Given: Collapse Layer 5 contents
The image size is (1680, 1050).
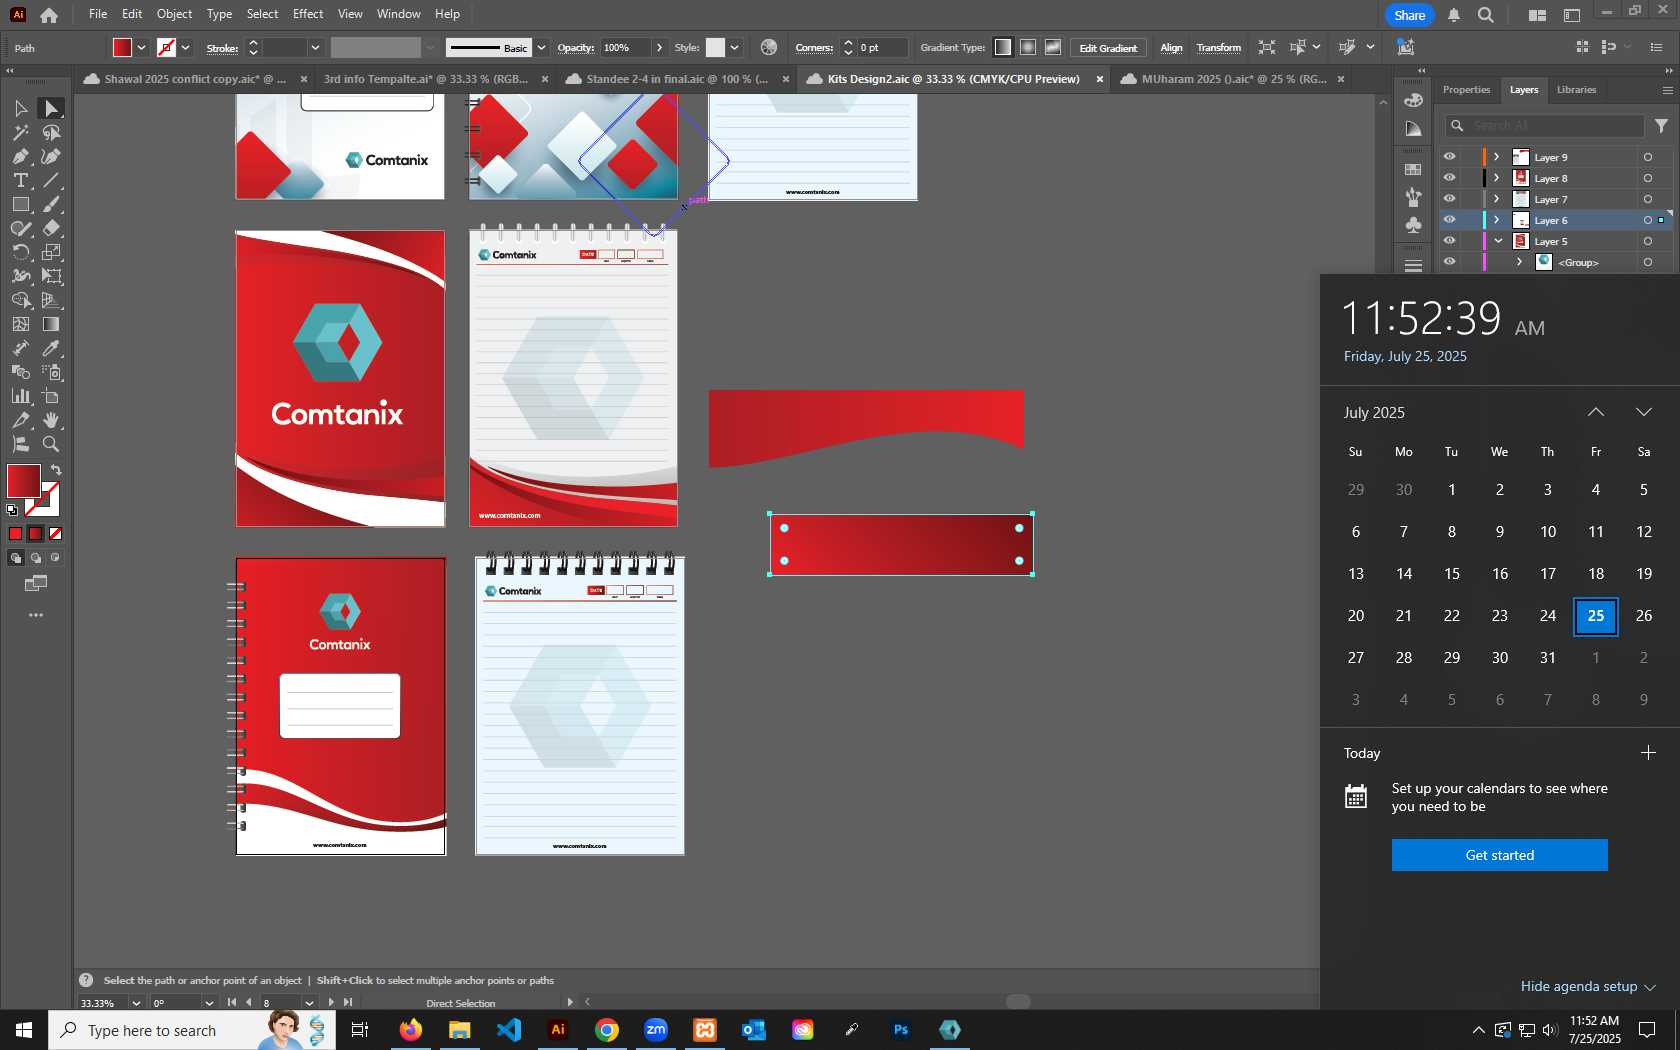Looking at the screenshot, I should click(x=1498, y=241).
